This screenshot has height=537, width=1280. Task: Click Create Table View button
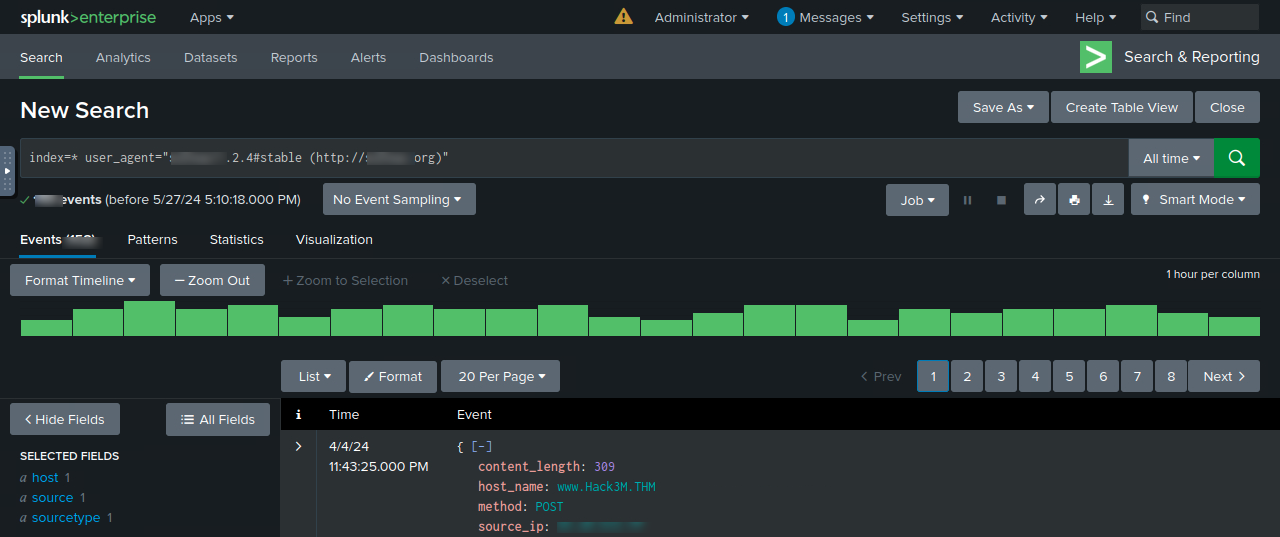1122,107
